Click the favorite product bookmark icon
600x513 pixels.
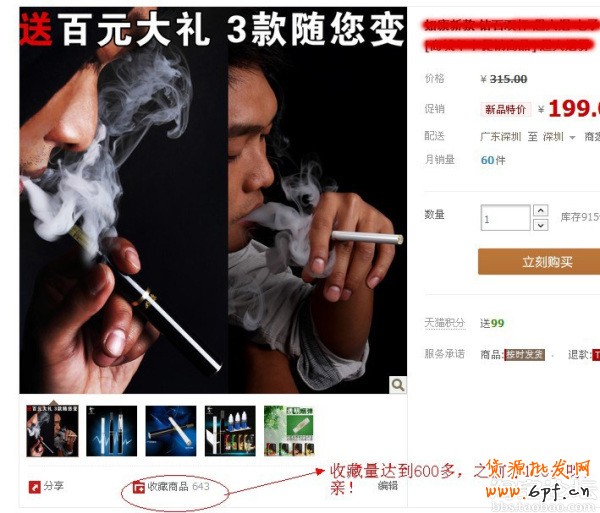[x=138, y=487]
